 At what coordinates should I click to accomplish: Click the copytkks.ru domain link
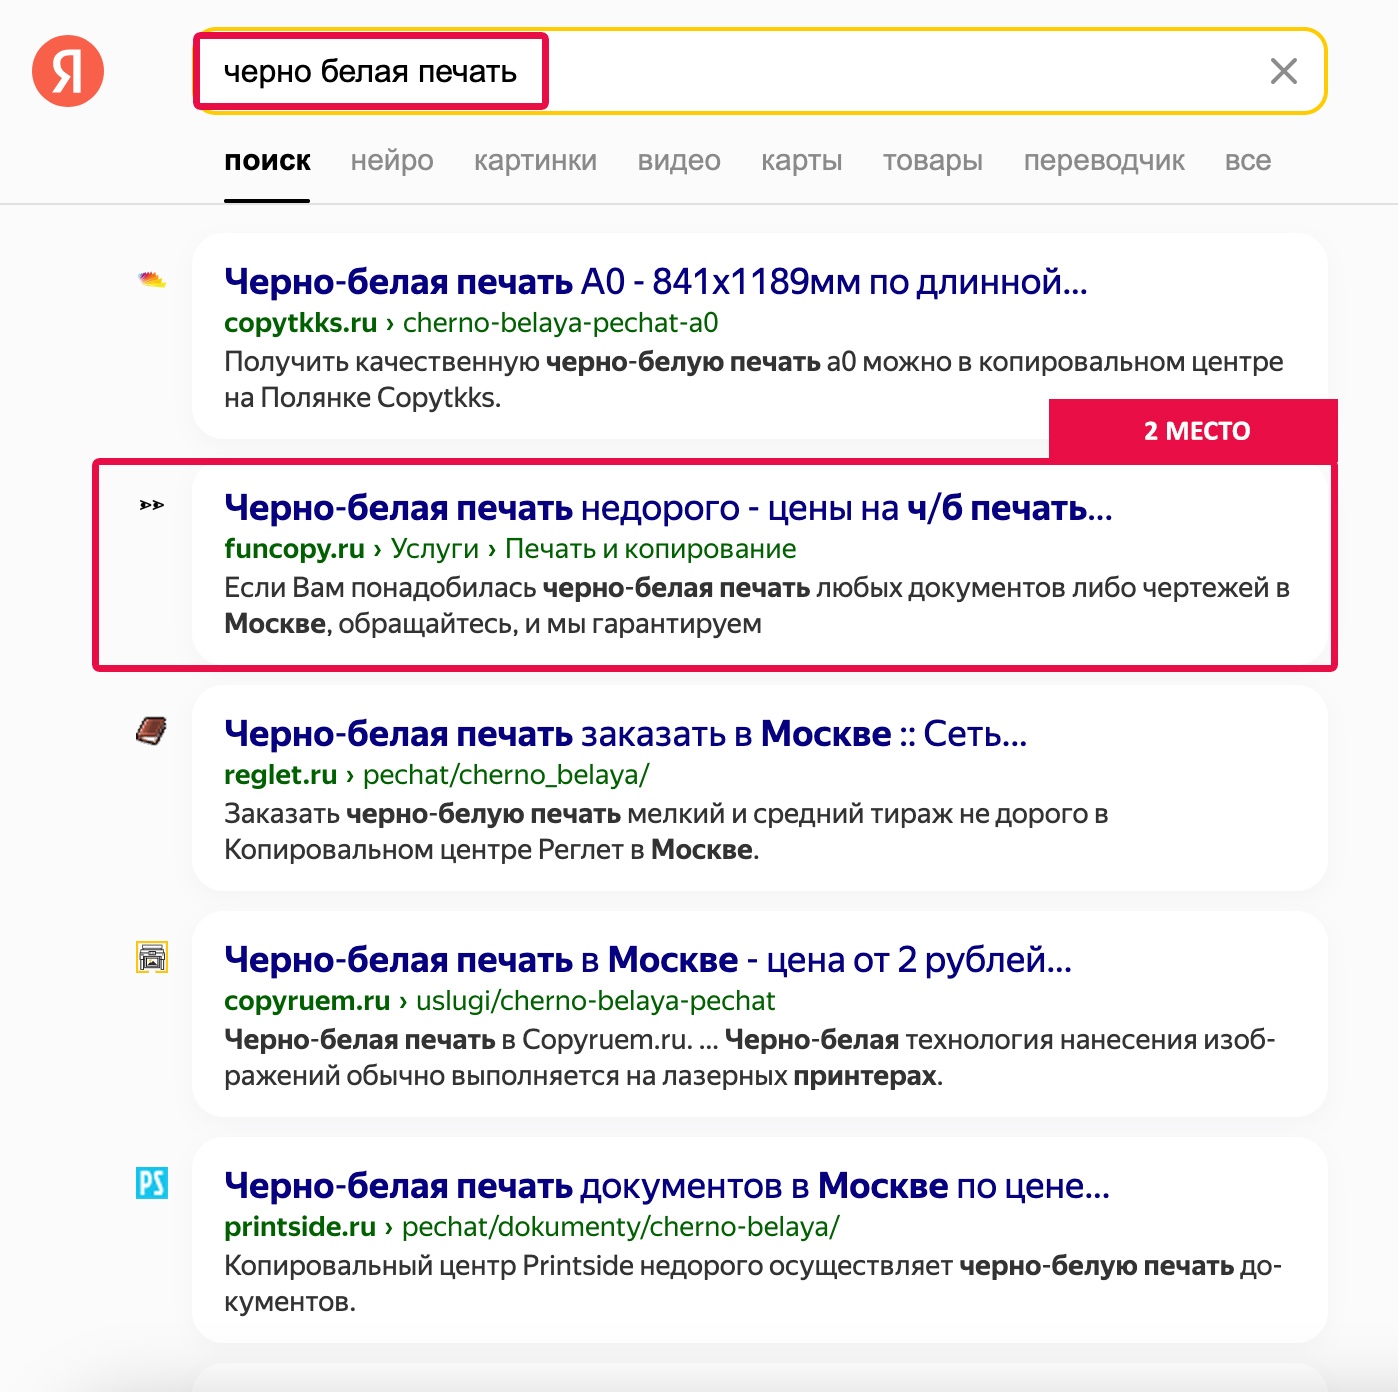pos(301,323)
